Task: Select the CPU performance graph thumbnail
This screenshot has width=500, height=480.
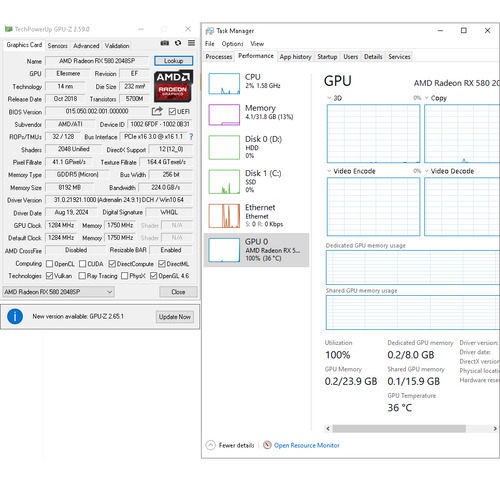Action: 224,84
